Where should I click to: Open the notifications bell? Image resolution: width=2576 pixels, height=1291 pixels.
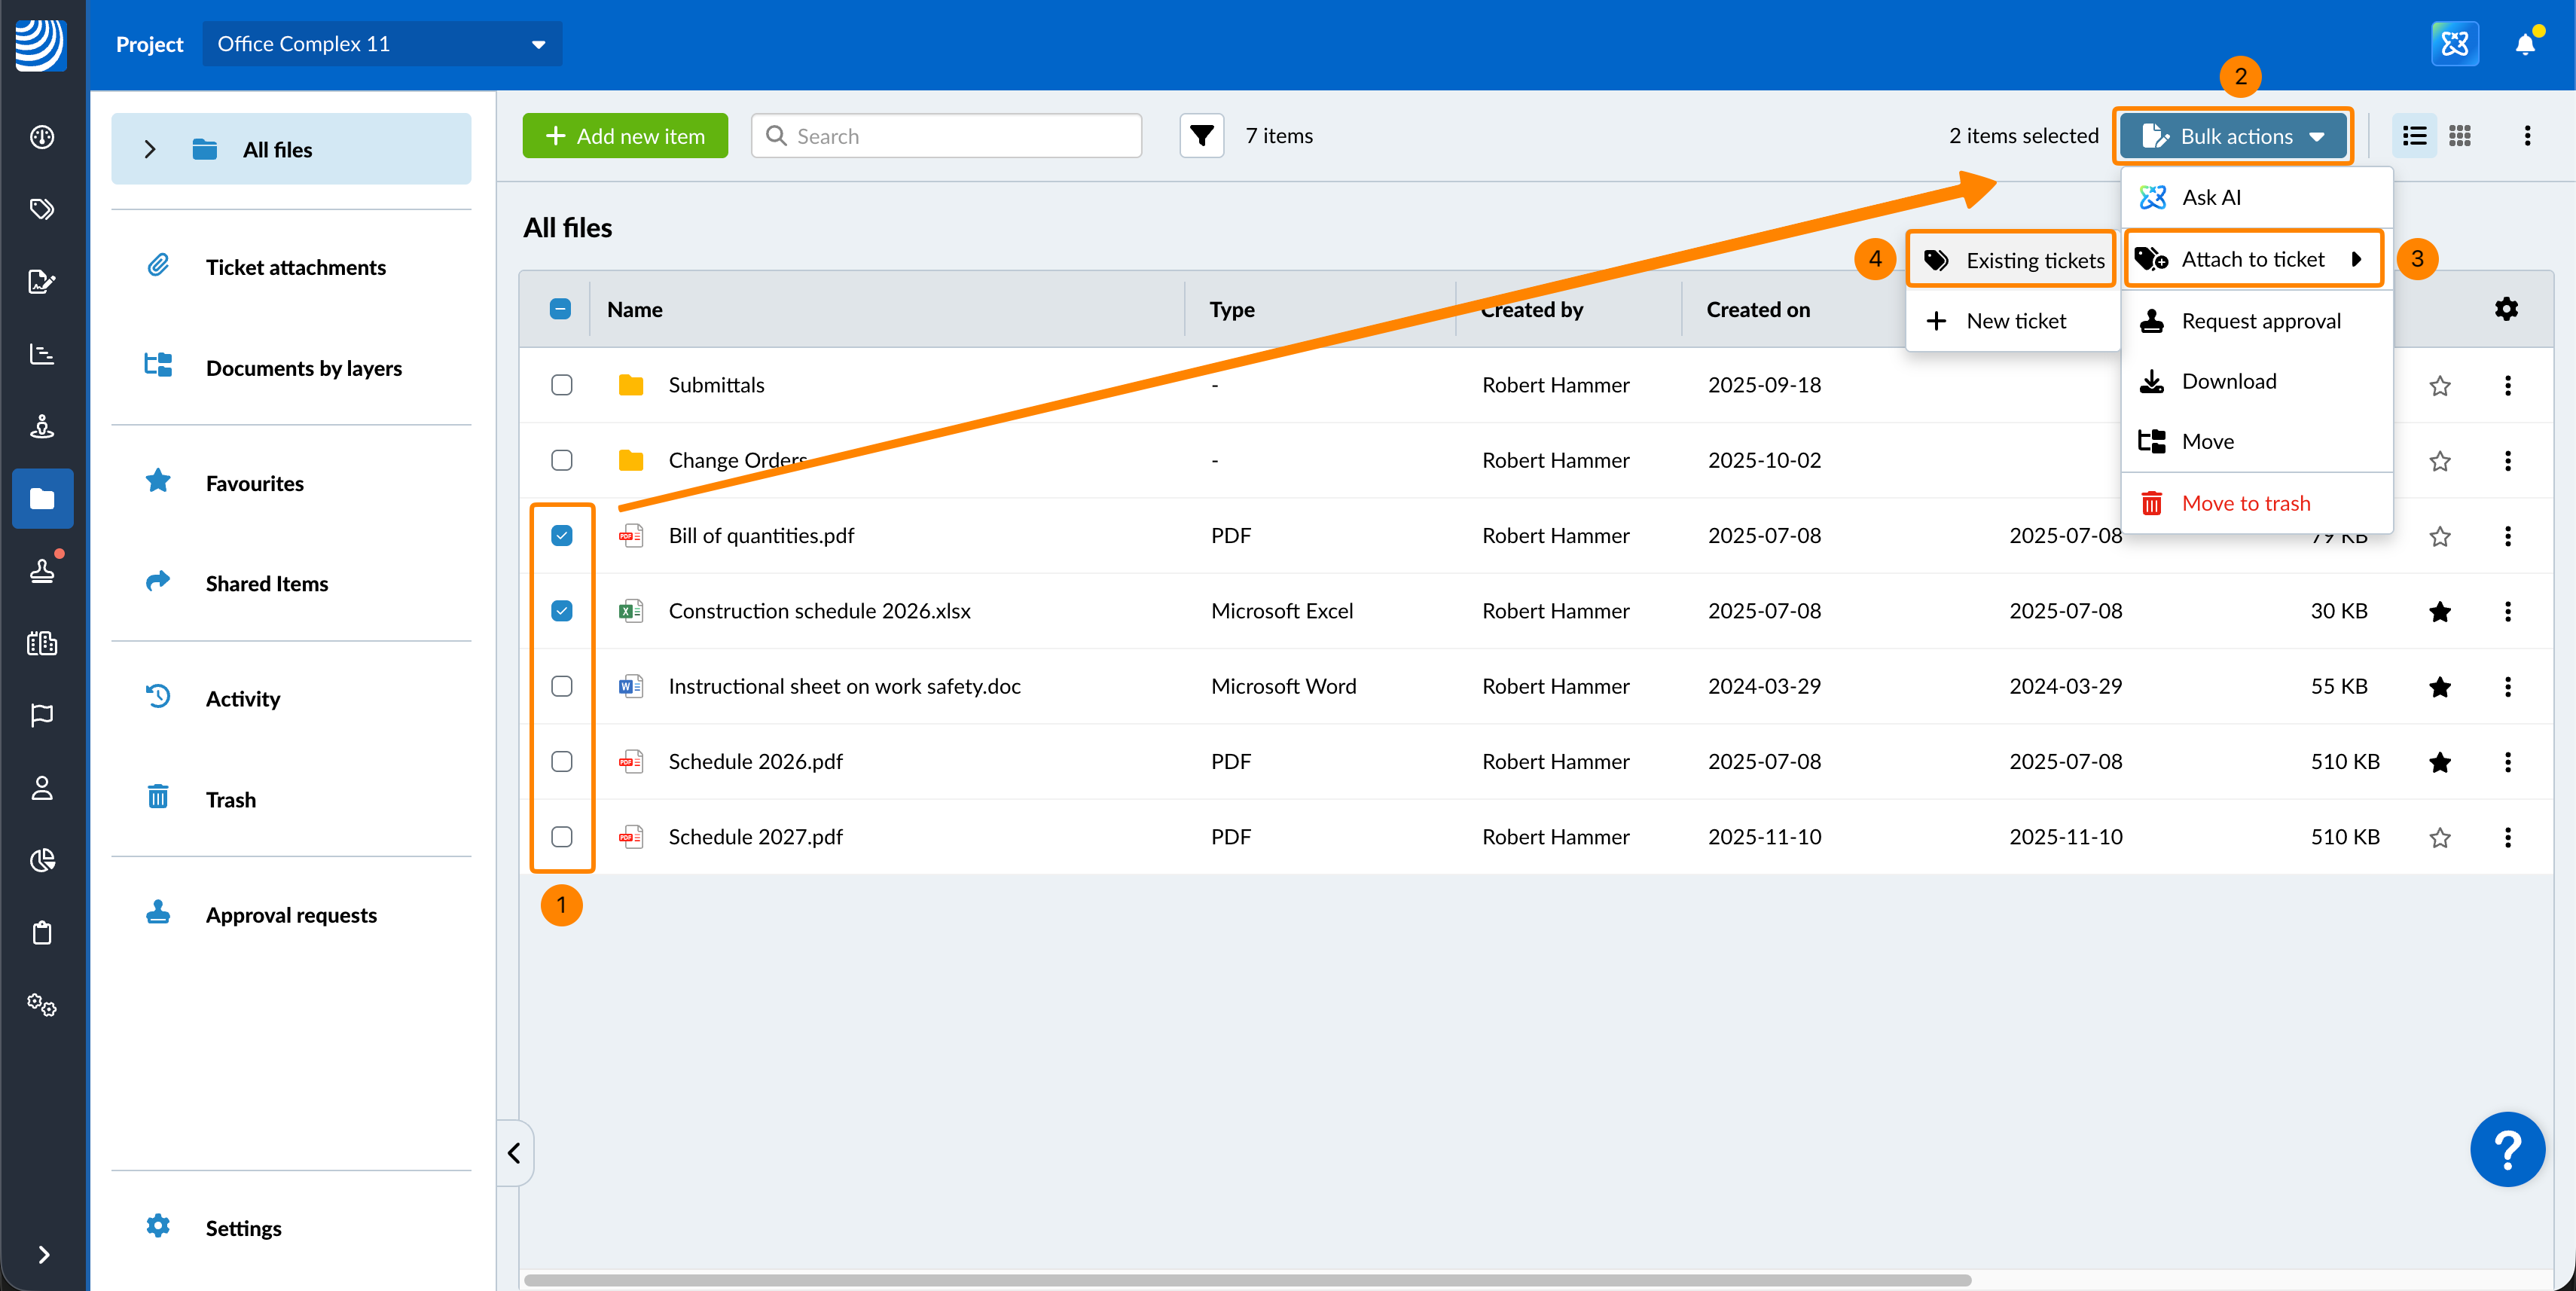2525,44
